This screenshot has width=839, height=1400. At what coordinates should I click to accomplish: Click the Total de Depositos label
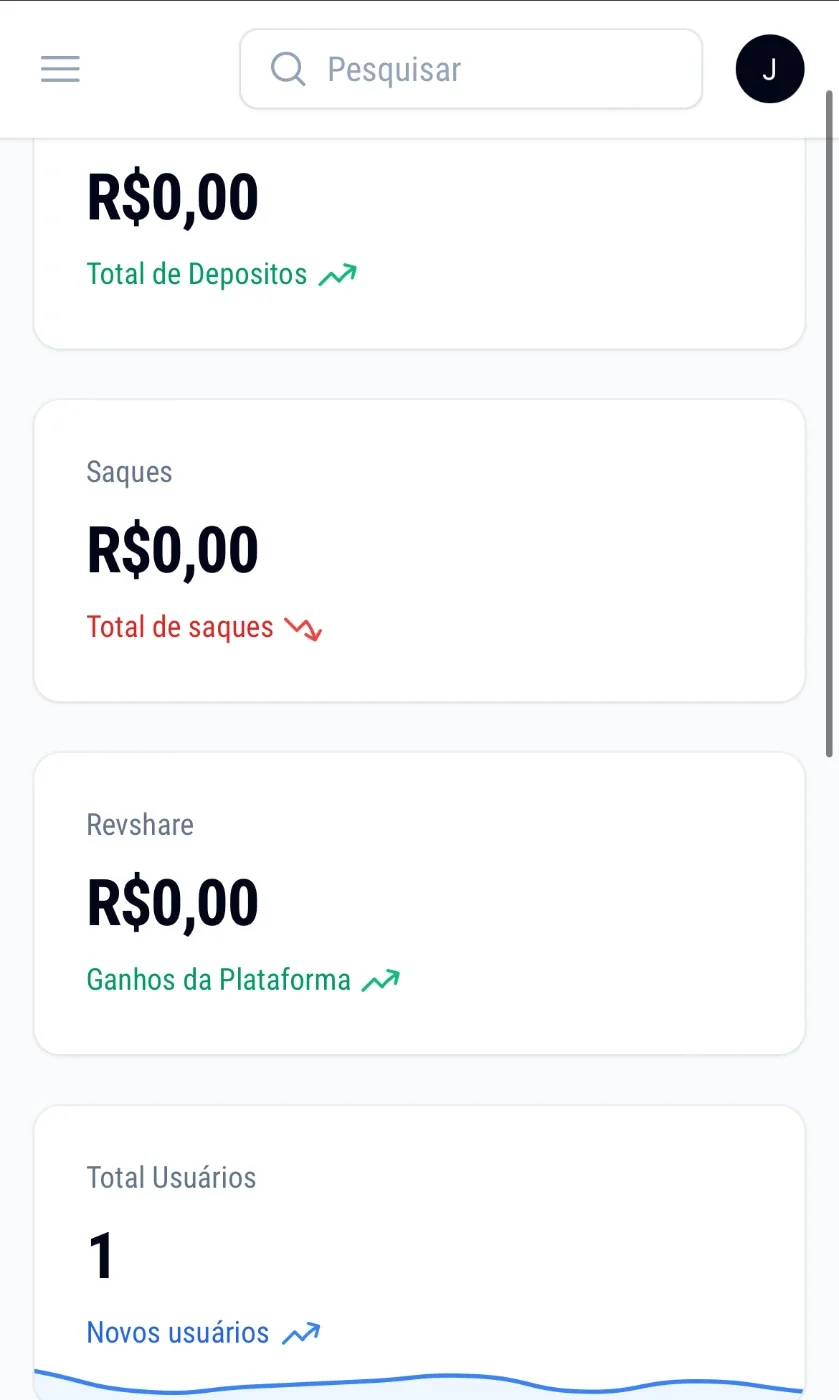(197, 274)
